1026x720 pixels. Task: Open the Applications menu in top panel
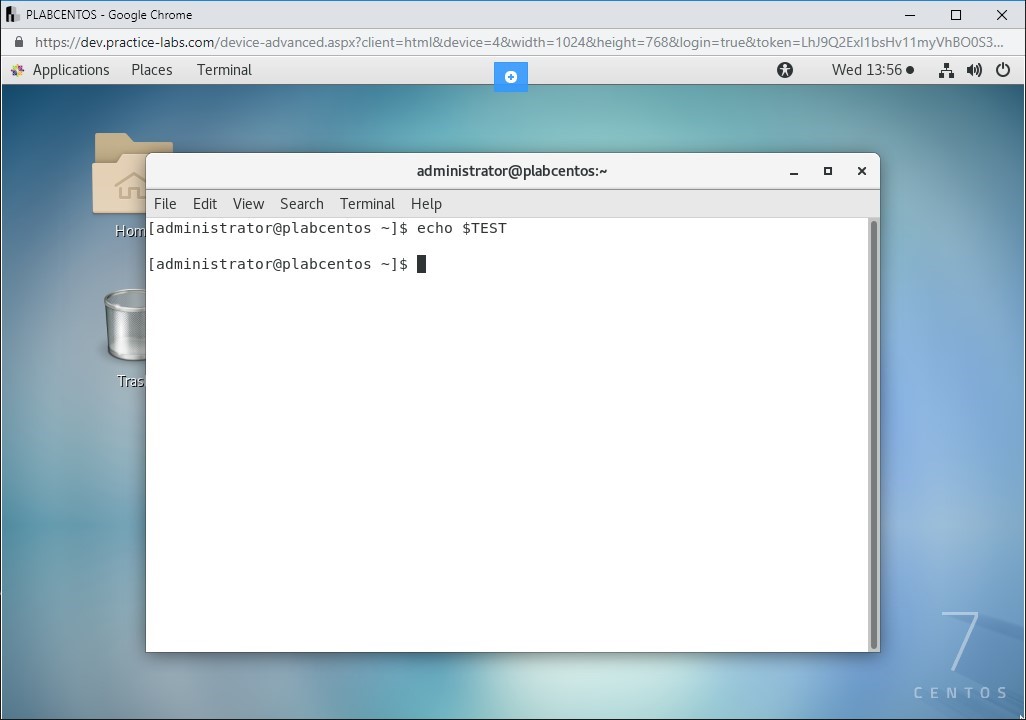pyautogui.click(x=70, y=70)
